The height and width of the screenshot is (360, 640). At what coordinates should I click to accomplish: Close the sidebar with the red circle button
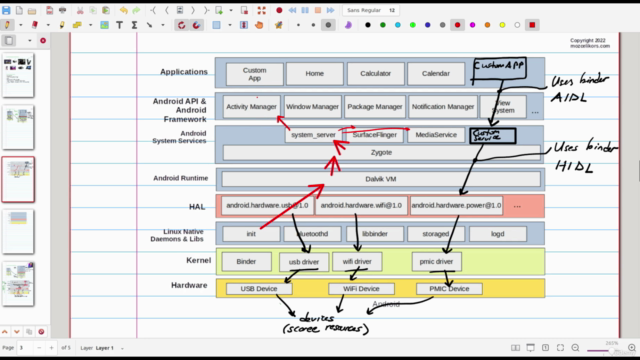click(x=43, y=40)
